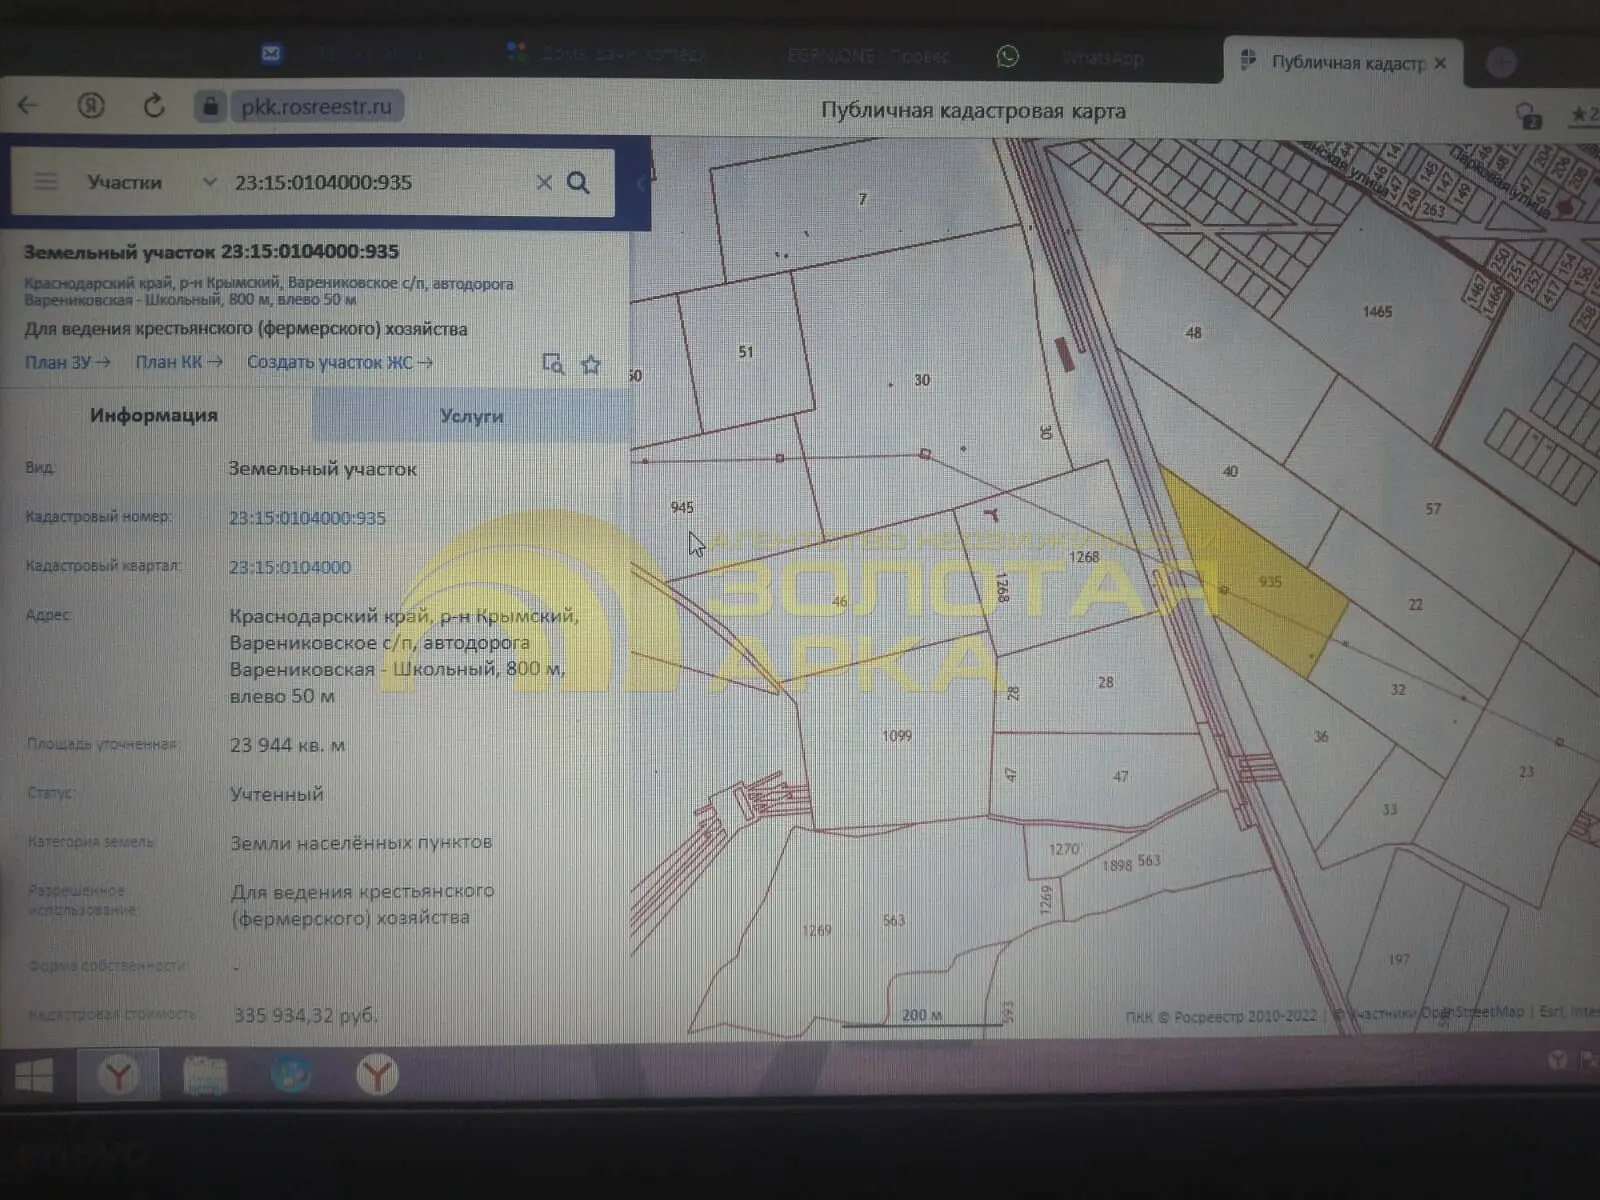Select the Информация tab

154,415
